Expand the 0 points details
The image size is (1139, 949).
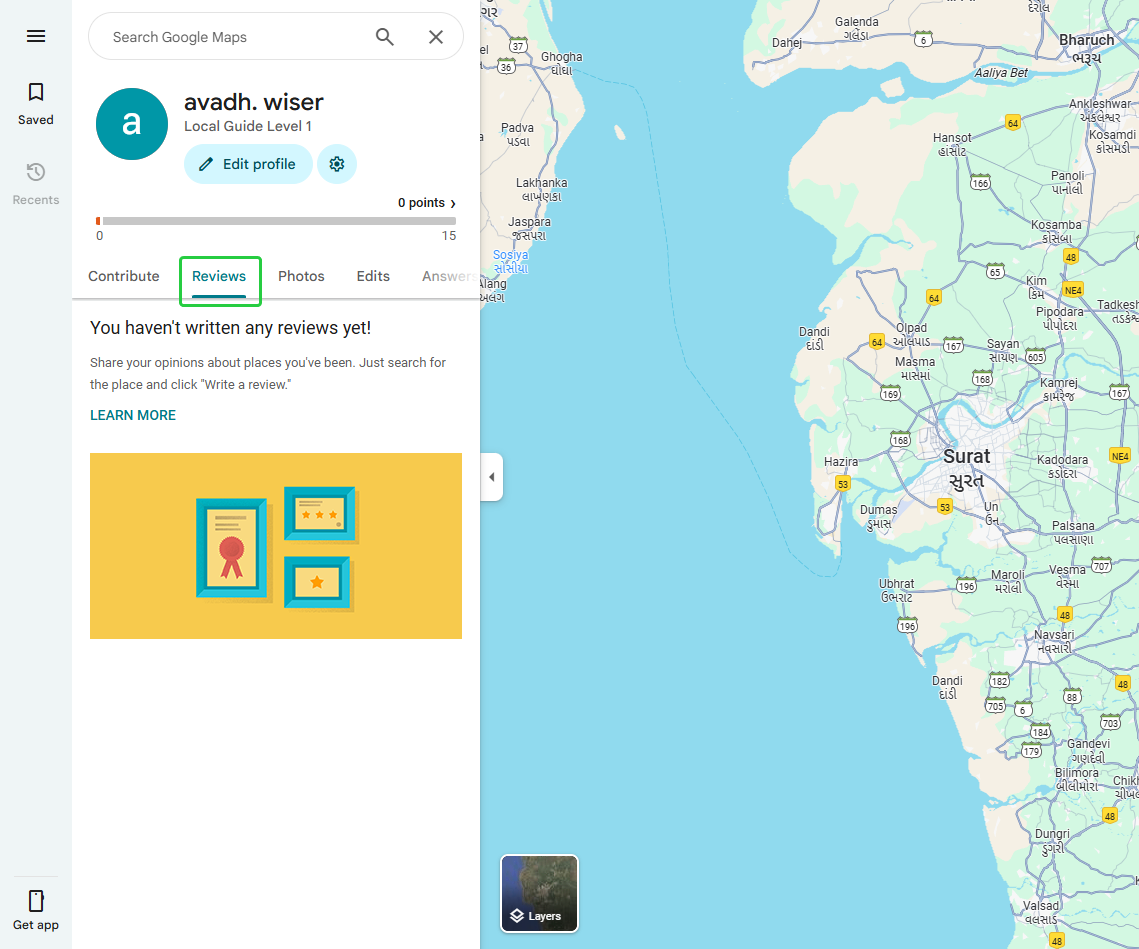point(425,202)
